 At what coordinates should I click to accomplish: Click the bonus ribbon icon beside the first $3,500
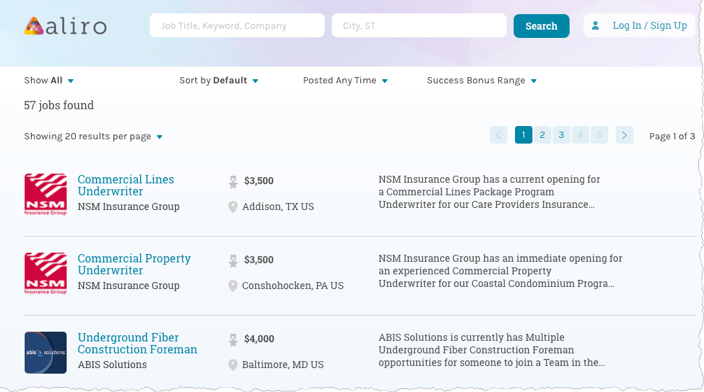[x=233, y=181]
